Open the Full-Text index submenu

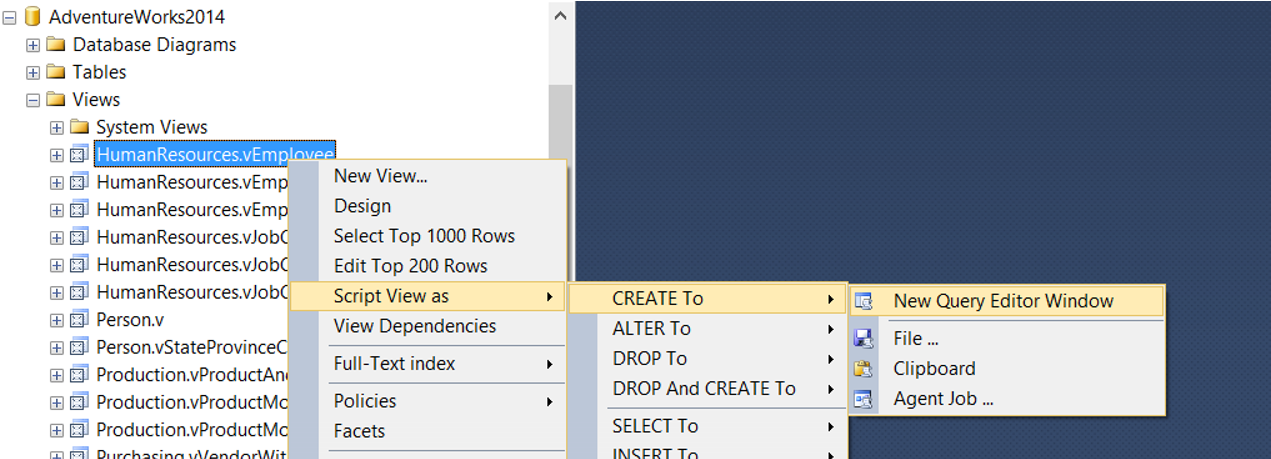[x=428, y=364]
